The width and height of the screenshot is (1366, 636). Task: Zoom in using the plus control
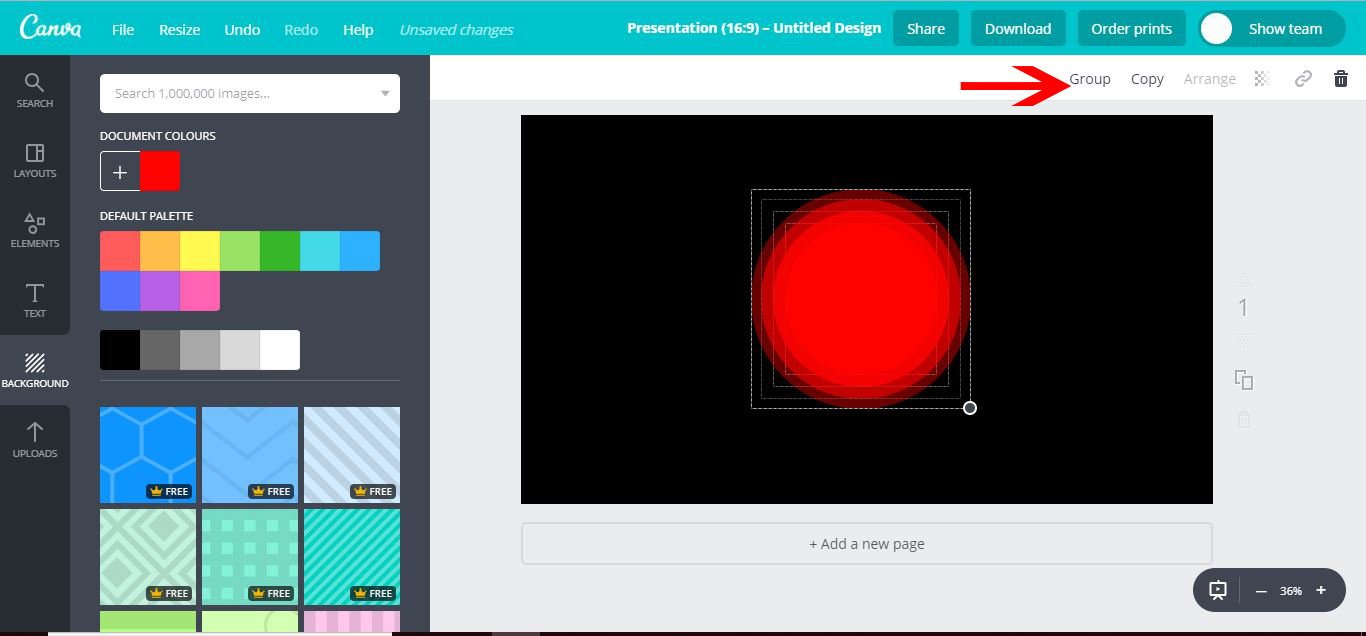[x=1320, y=590]
